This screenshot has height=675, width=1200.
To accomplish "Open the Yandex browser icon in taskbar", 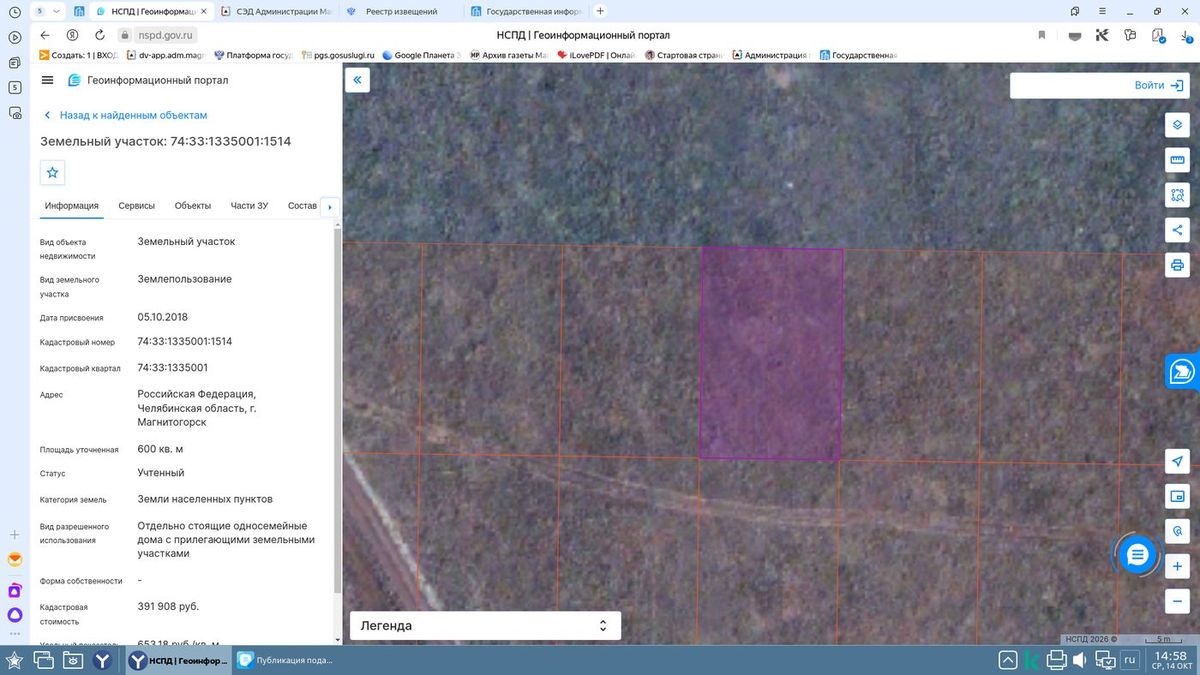I will [102, 660].
